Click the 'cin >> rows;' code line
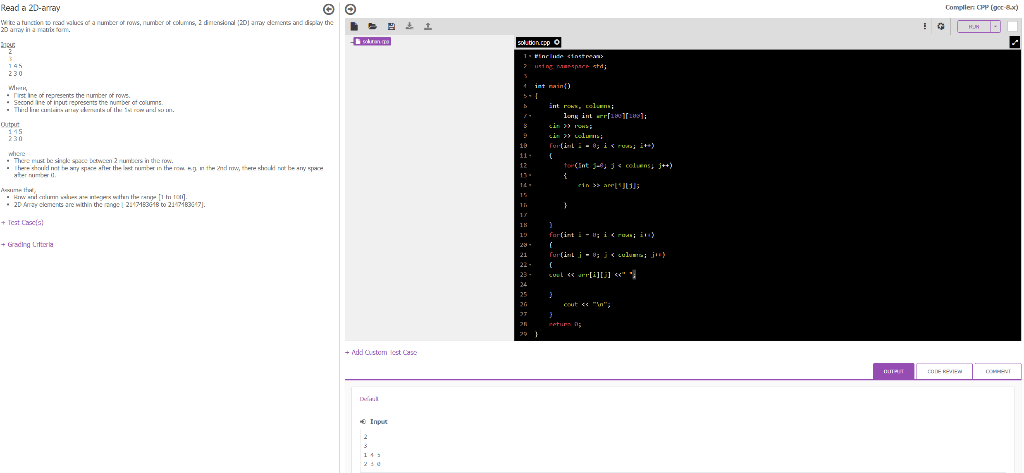Viewport: 1024px width, 473px height. [571, 125]
